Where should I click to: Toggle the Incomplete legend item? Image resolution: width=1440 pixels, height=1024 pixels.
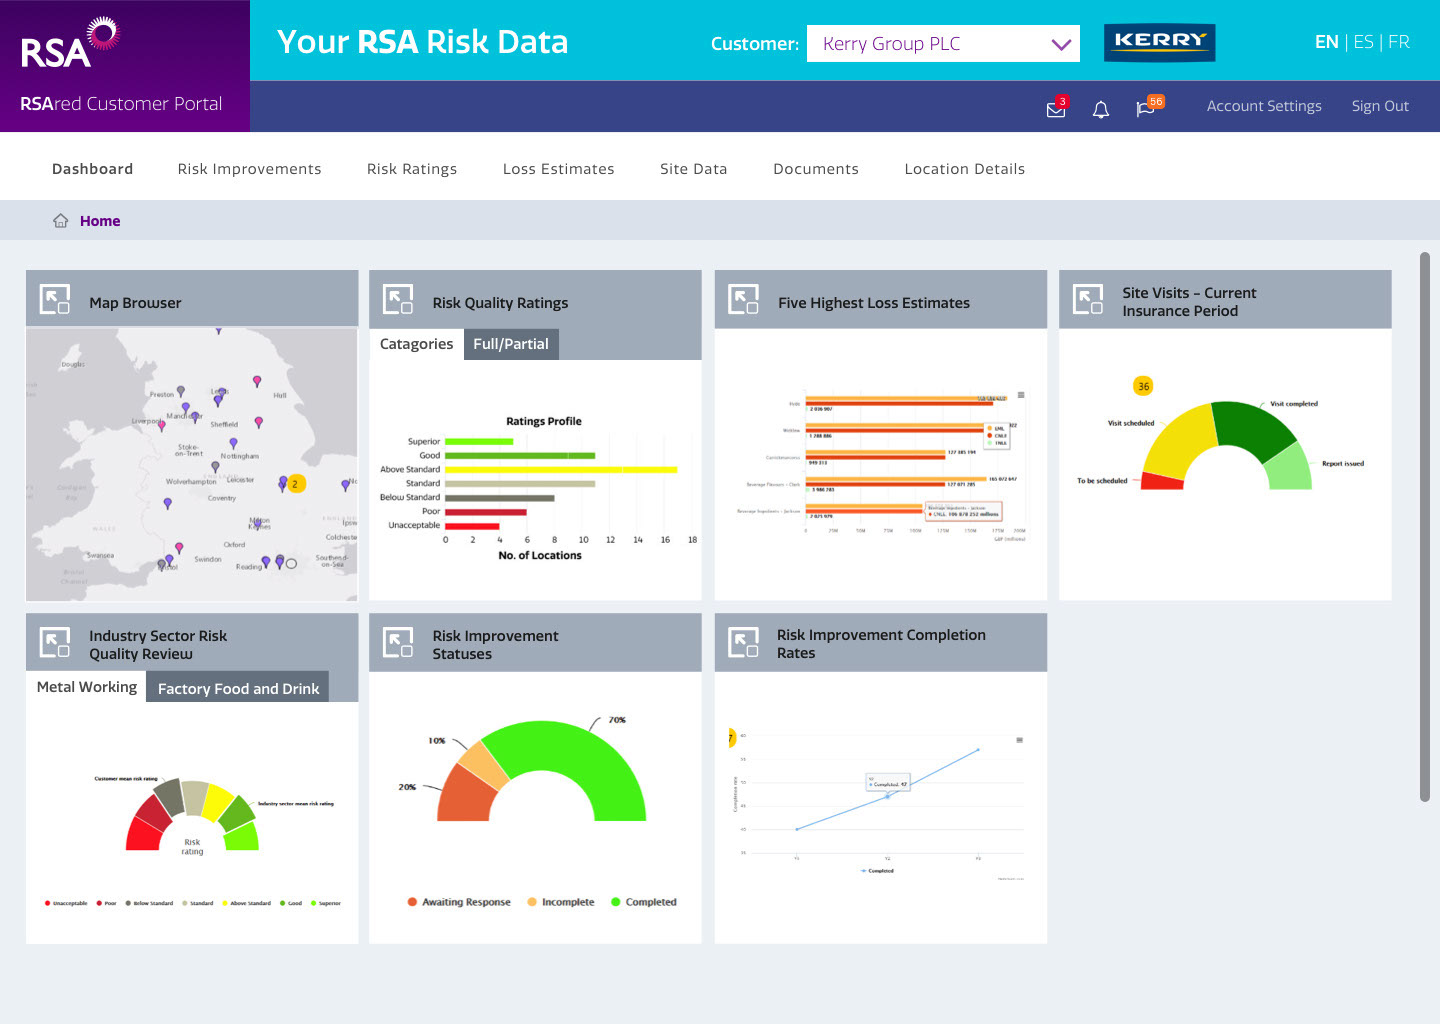[x=560, y=902]
